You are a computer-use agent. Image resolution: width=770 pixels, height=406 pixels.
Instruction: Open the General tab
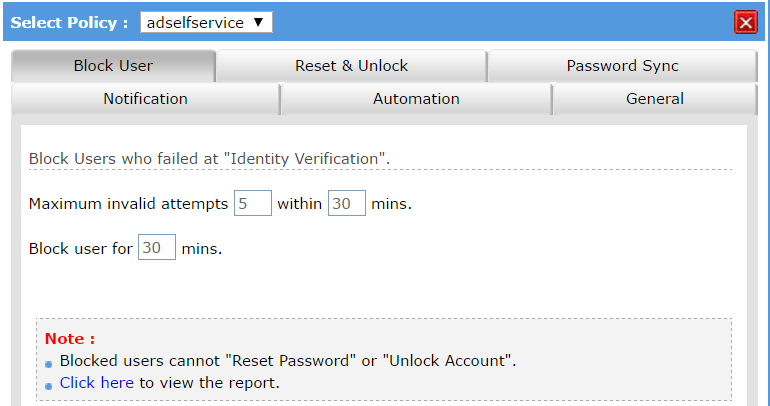tap(655, 99)
